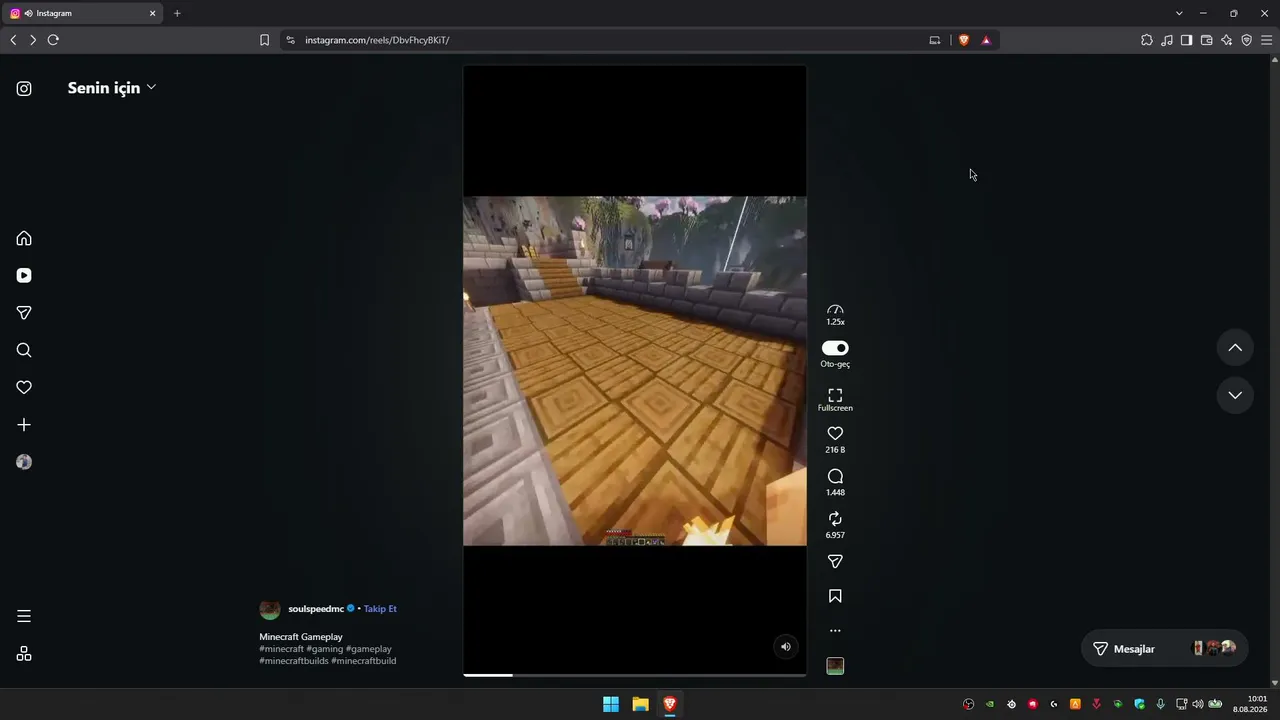The image size is (1280, 720).
Task: Open soulspeedmc avatar picture
Action: [269, 609]
